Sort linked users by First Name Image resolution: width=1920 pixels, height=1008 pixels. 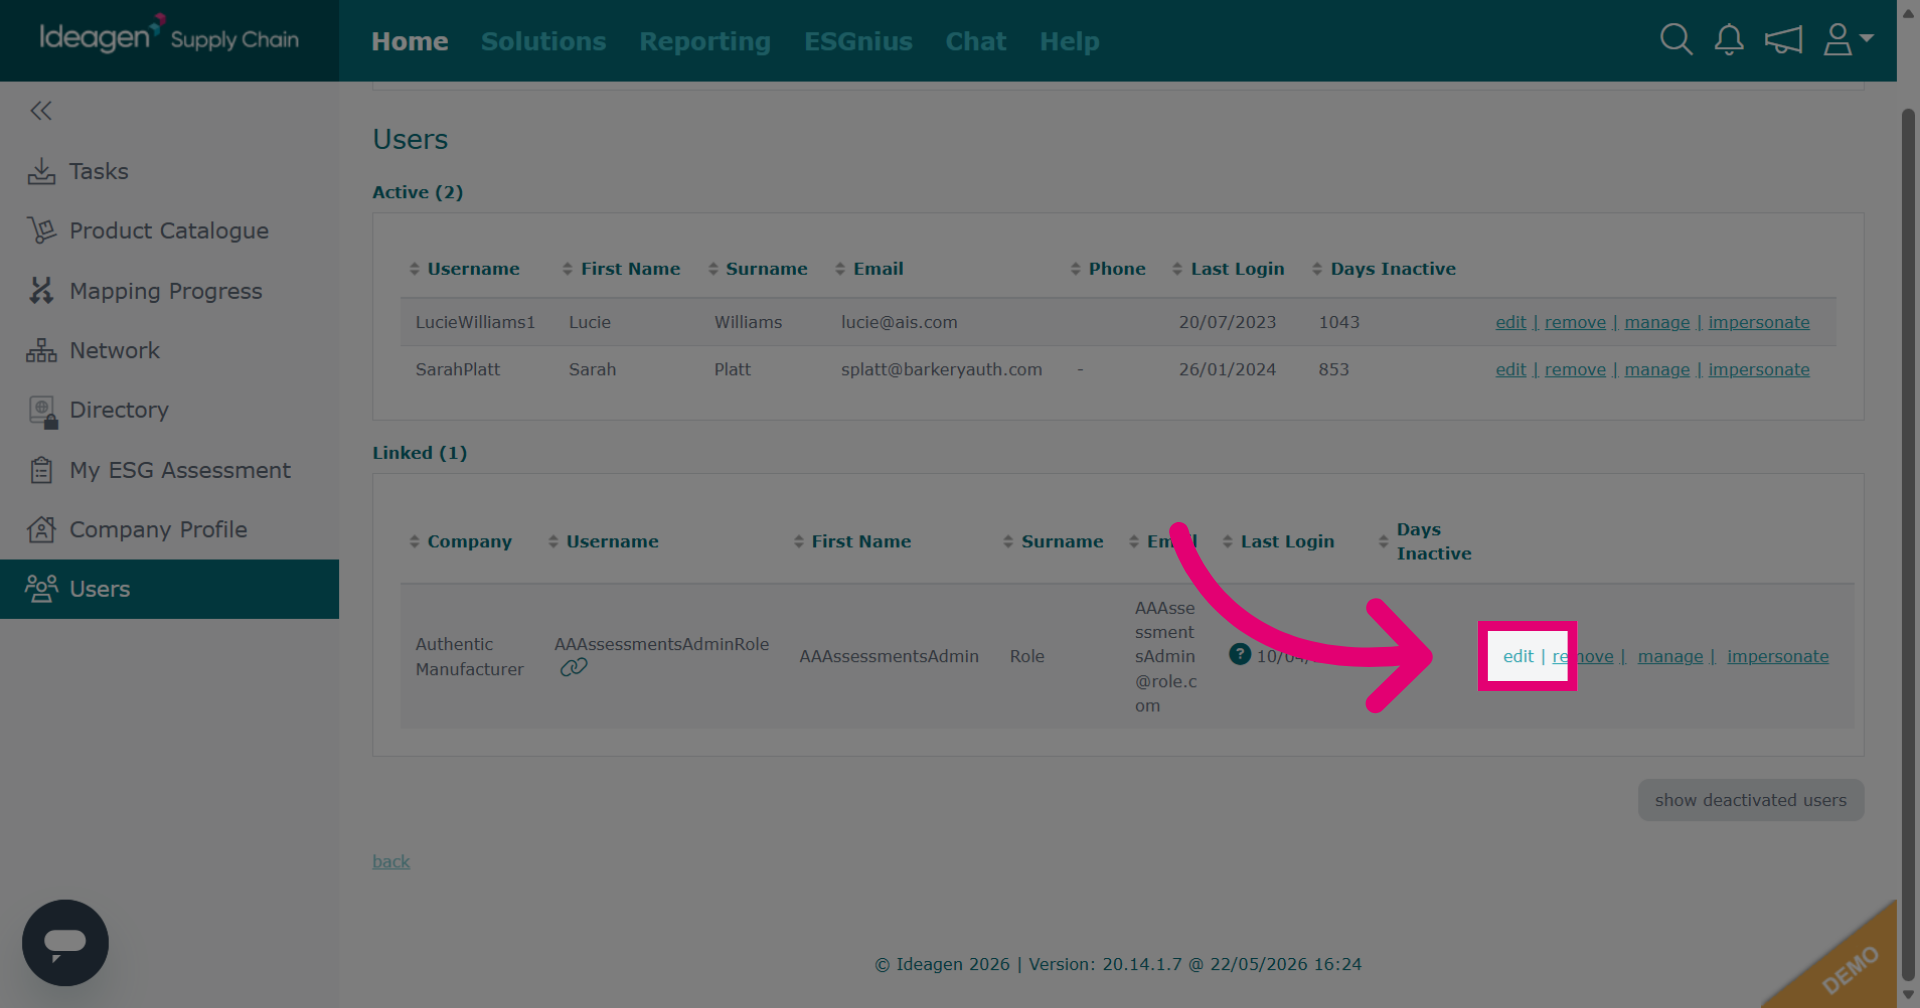point(852,541)
